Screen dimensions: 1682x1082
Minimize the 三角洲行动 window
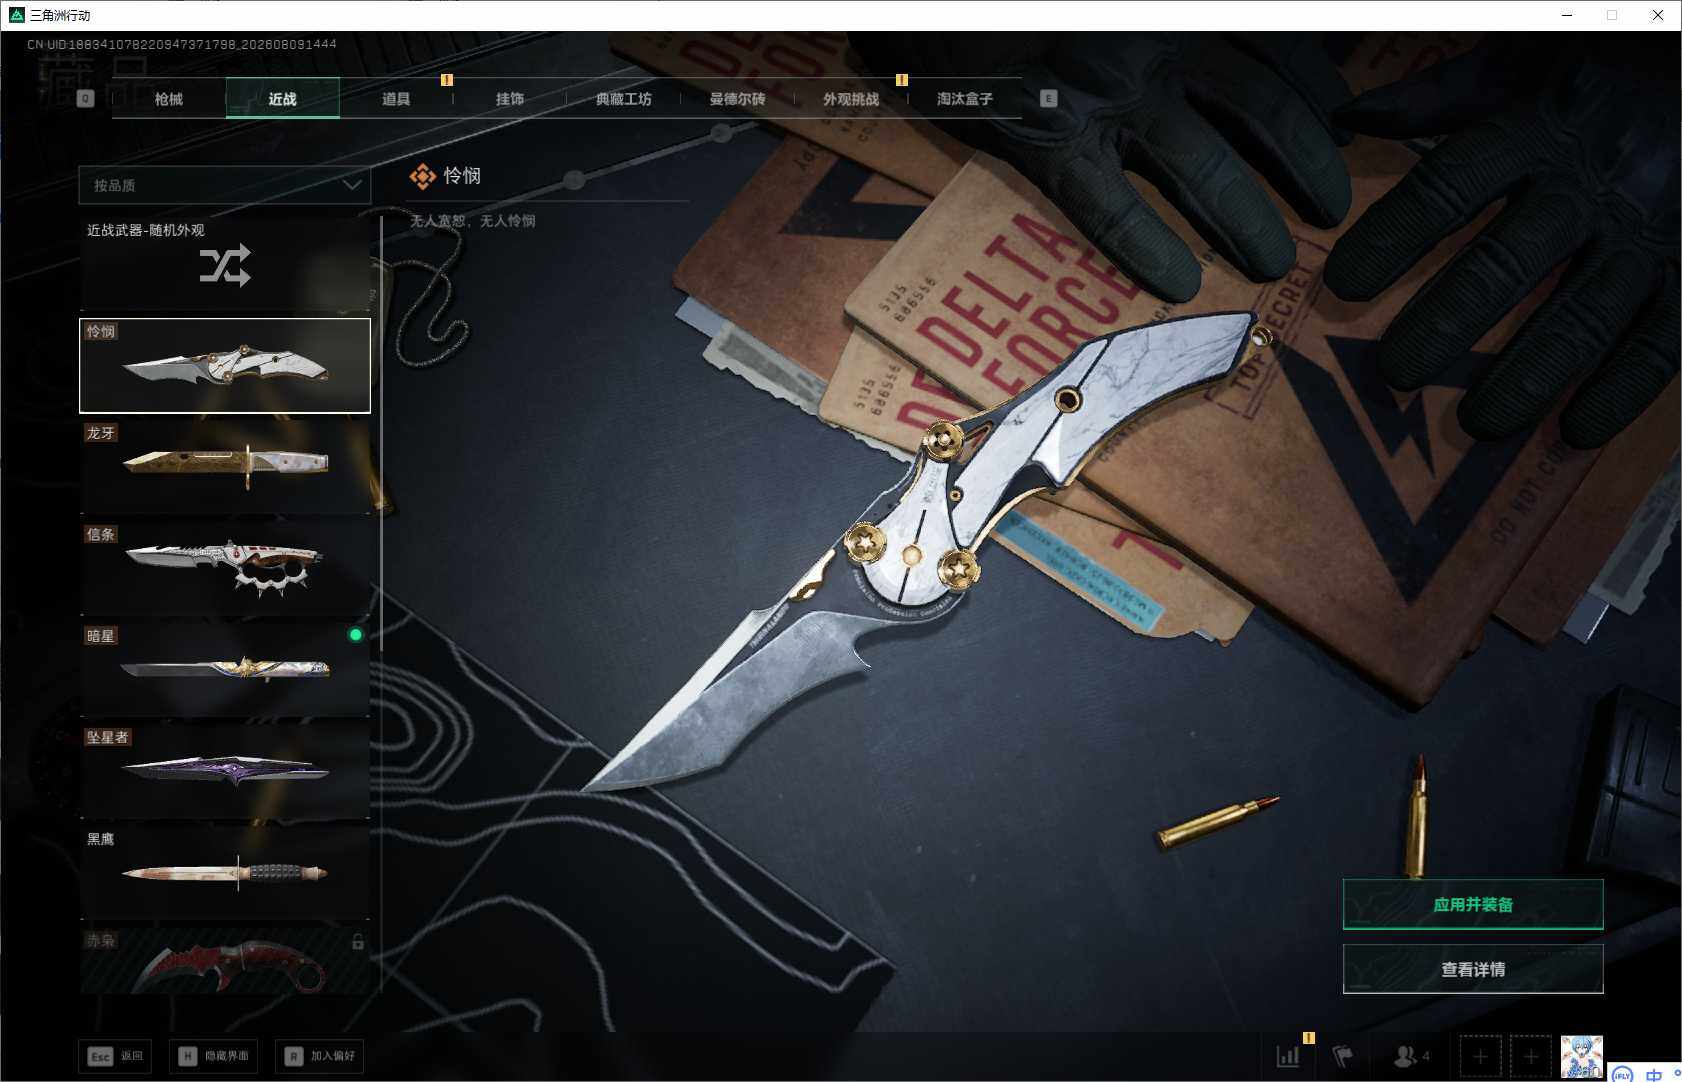[x=1567, y=15]
